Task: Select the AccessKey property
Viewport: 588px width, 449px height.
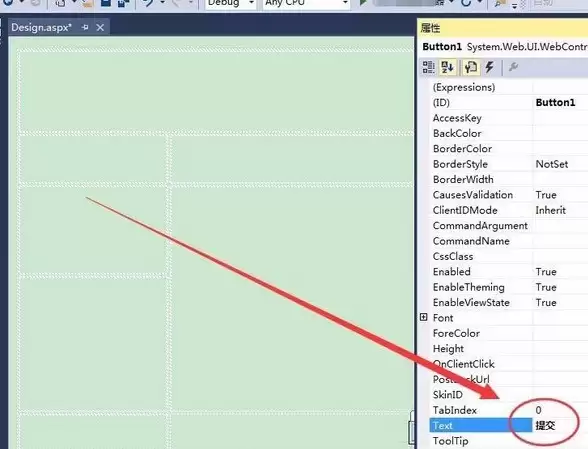Action: click(457, 118)
